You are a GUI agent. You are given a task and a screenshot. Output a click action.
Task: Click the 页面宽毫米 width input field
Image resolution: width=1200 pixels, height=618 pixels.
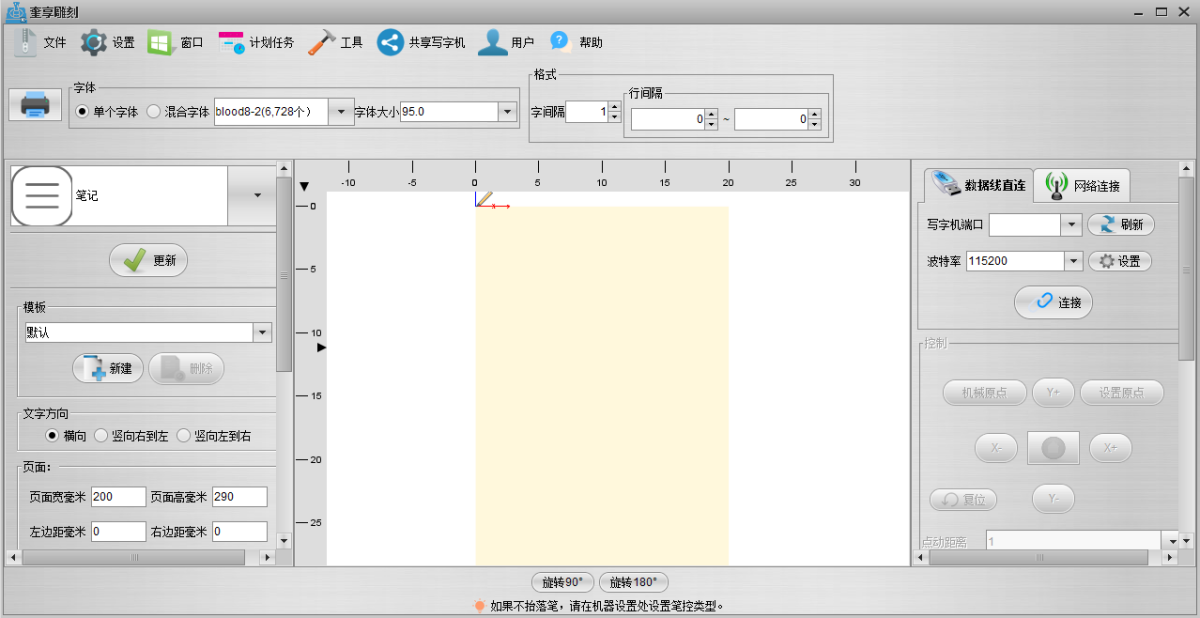pos(118,497)
